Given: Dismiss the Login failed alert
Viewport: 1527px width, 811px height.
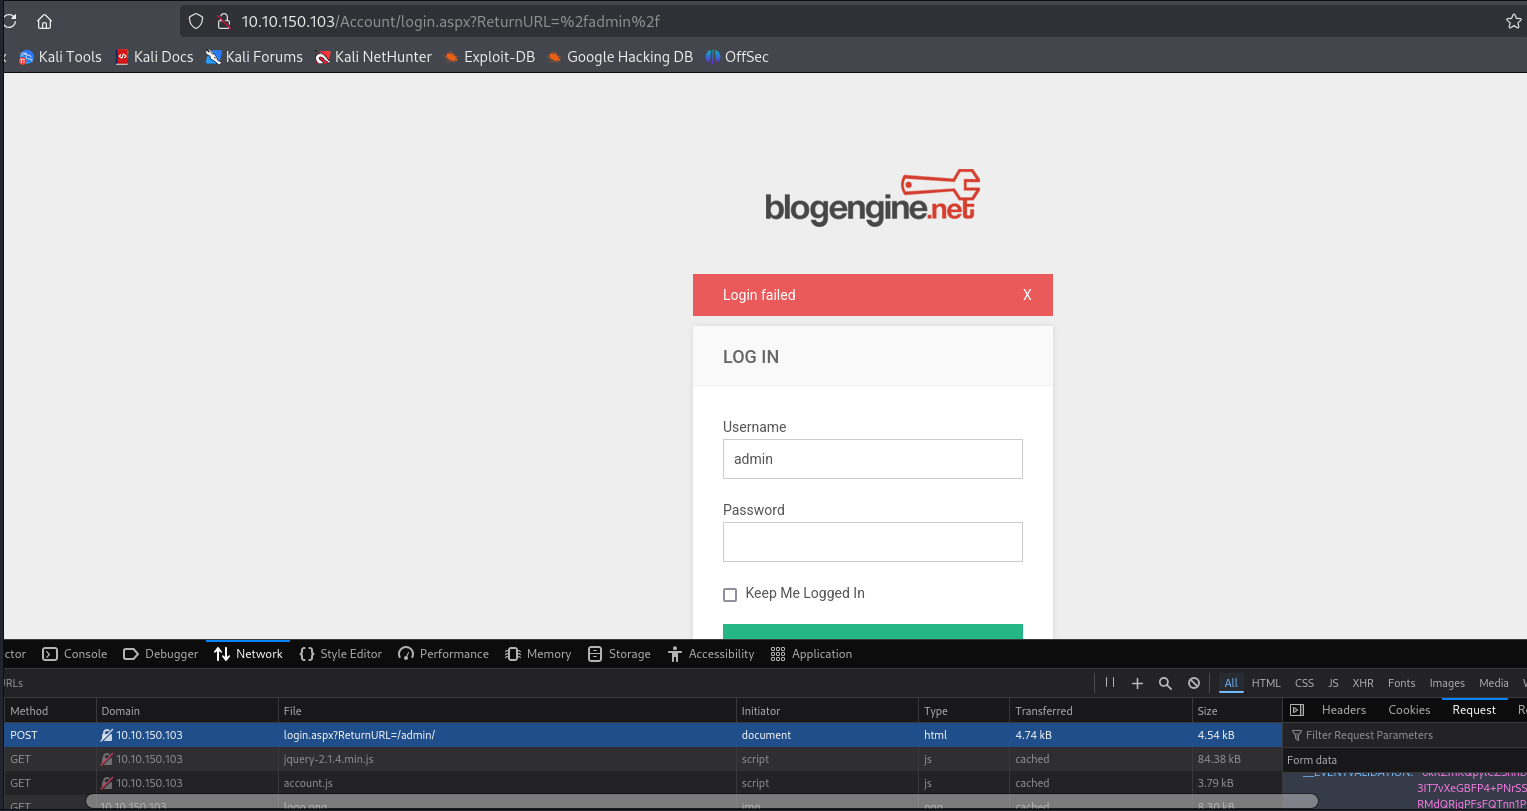Looking at the screenshot, I should pyautogui.click(x=1027, y=295).
